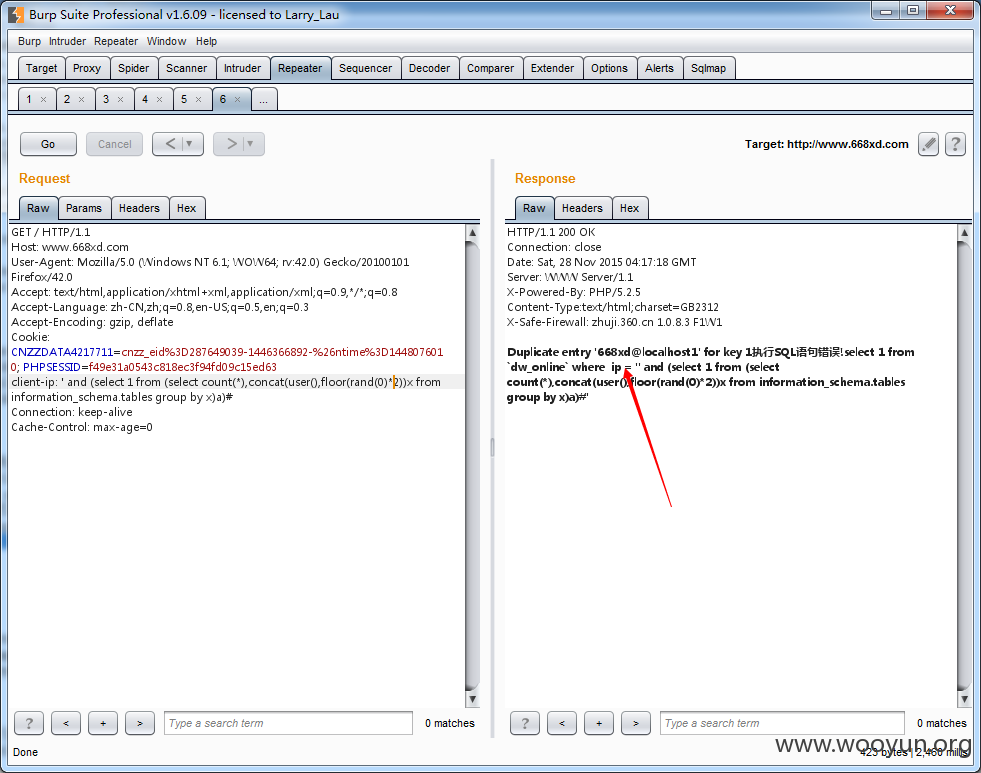Viewport: 981px width, 773px height.
Task: Open history back dropdown arrow
Action: pyautogui.click(x=190, y=144)
